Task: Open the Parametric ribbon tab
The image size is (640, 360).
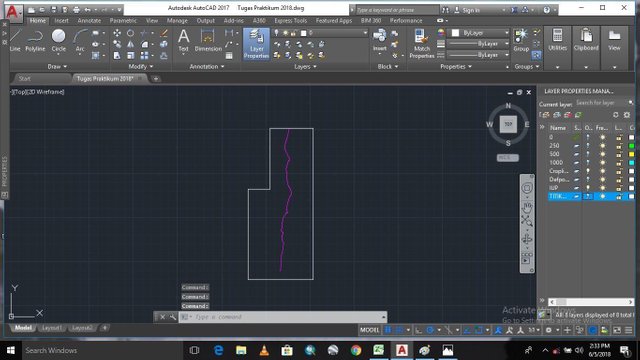Action: (123, 20)
